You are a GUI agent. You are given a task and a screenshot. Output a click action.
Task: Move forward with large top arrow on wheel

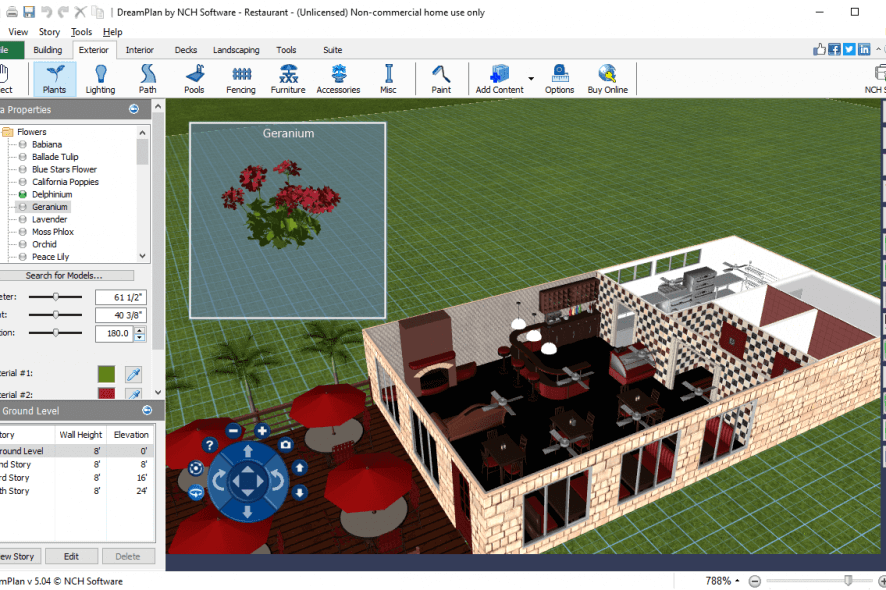(x=247, y=451)
